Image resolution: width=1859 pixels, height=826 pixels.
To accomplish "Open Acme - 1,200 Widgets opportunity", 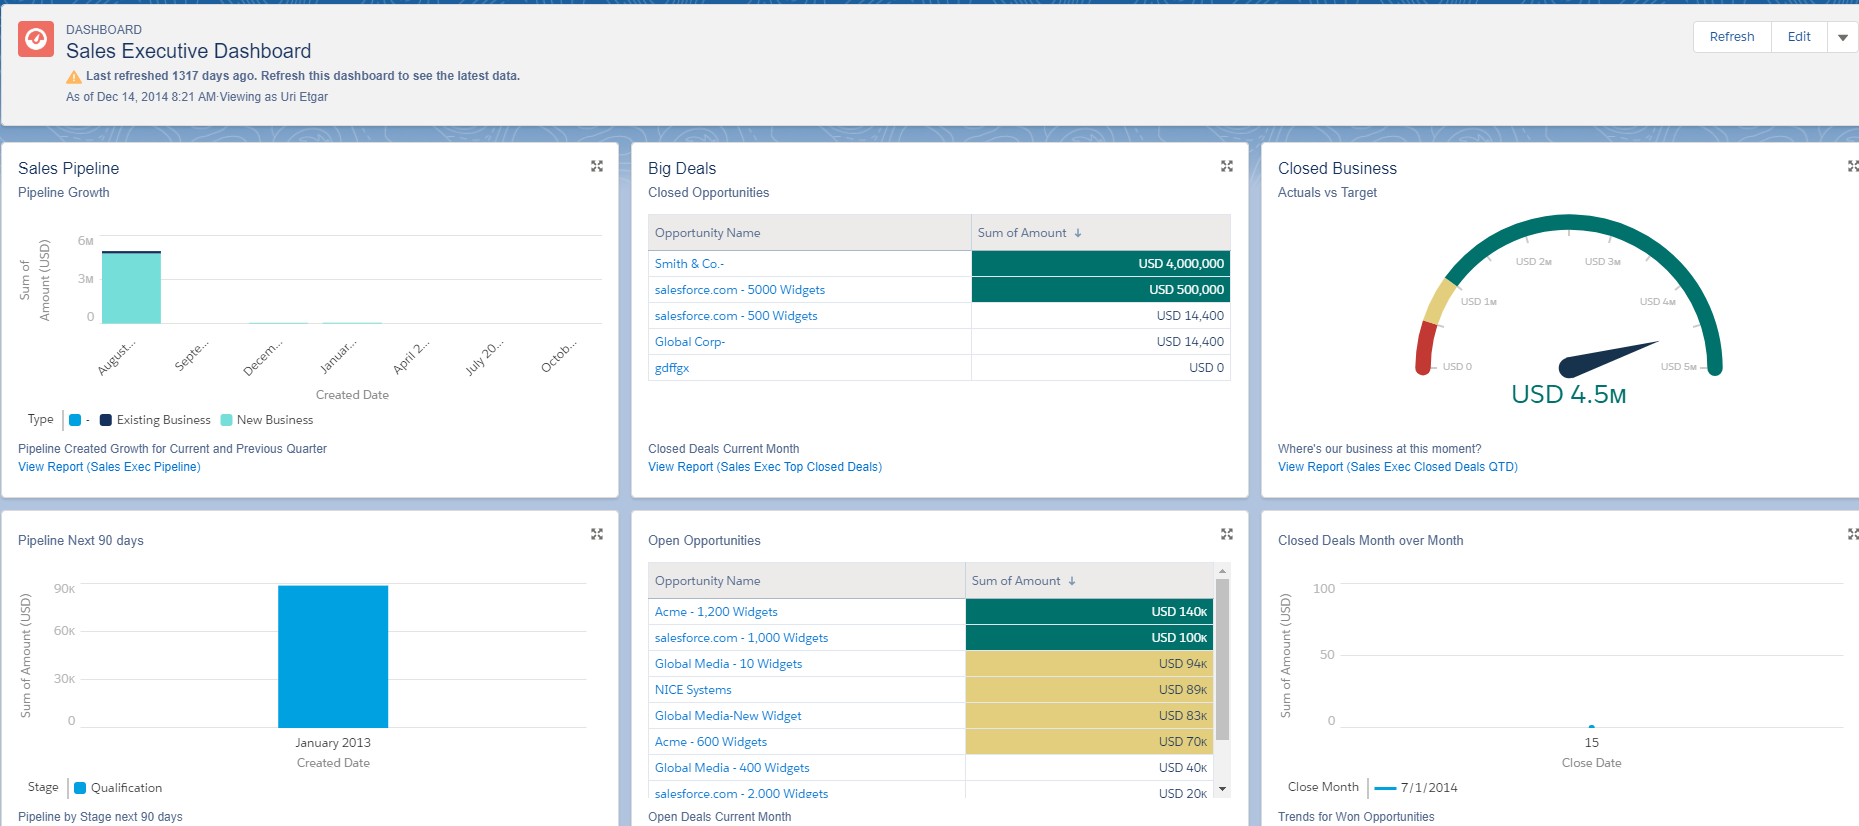I will pyautogui.click(x=716, y=612).
